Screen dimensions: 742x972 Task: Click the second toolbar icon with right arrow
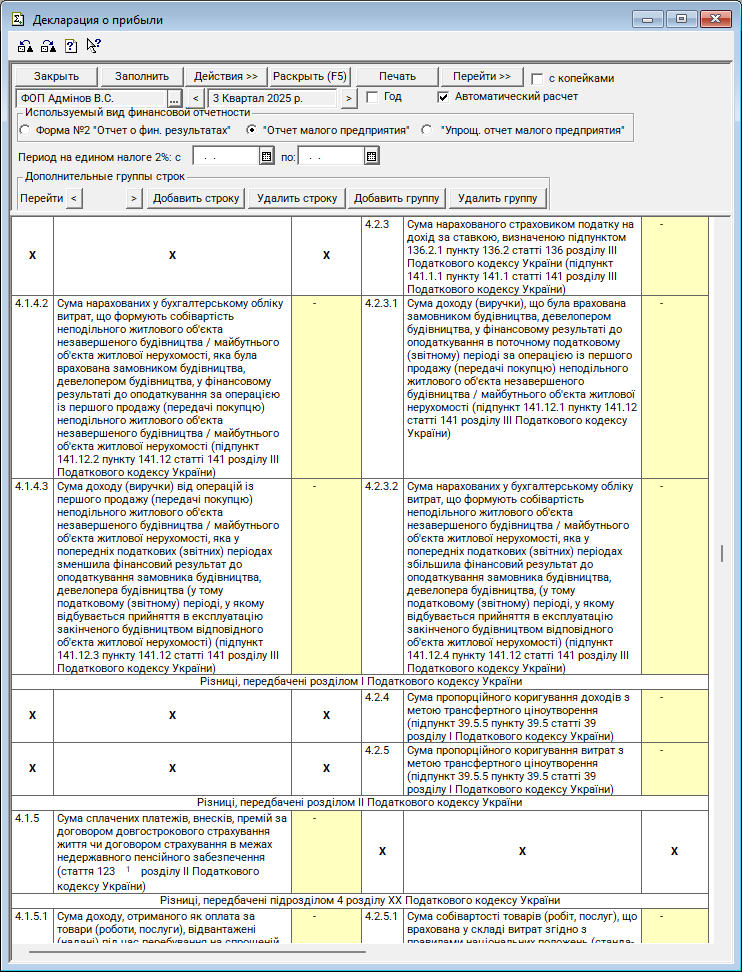point(48,46)
